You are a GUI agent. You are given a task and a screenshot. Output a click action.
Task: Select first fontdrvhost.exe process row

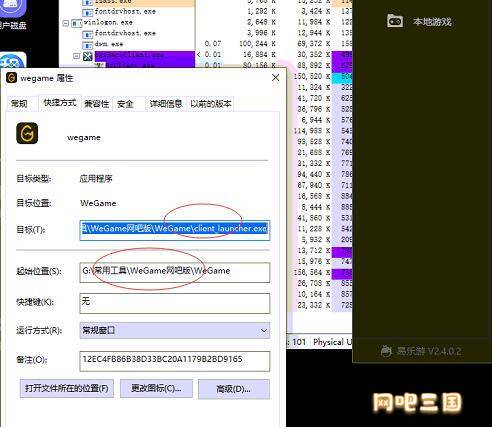click(125, 11)
